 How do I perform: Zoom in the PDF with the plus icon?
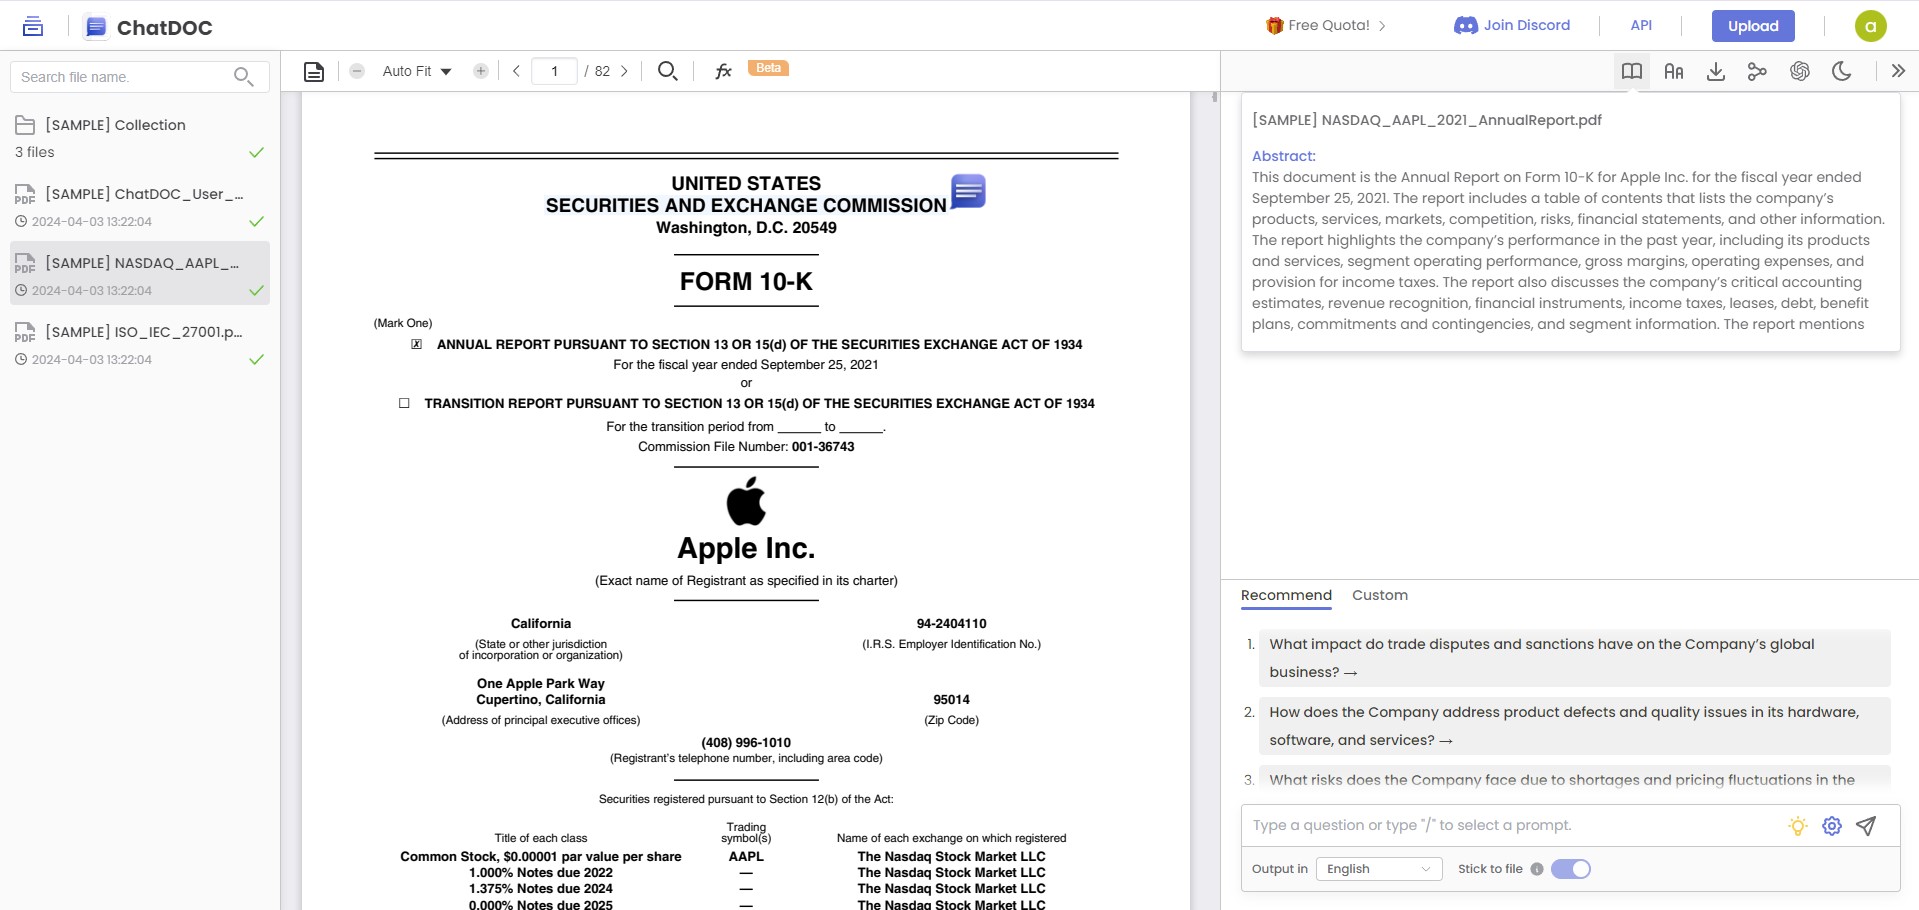click(x=481, y=71)
